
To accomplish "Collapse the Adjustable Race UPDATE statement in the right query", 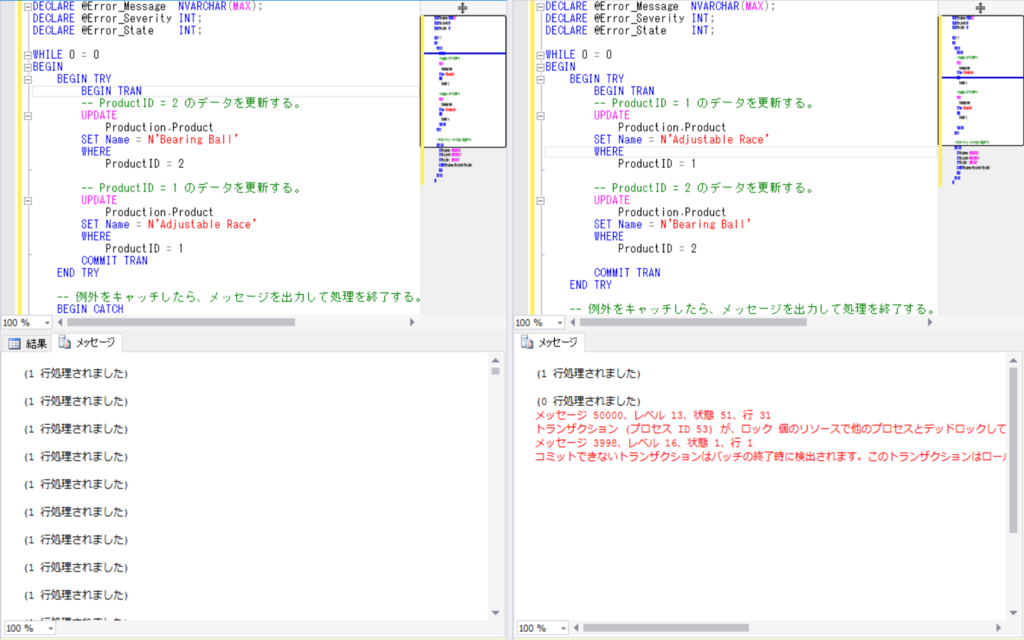I will tap(541, 116).
